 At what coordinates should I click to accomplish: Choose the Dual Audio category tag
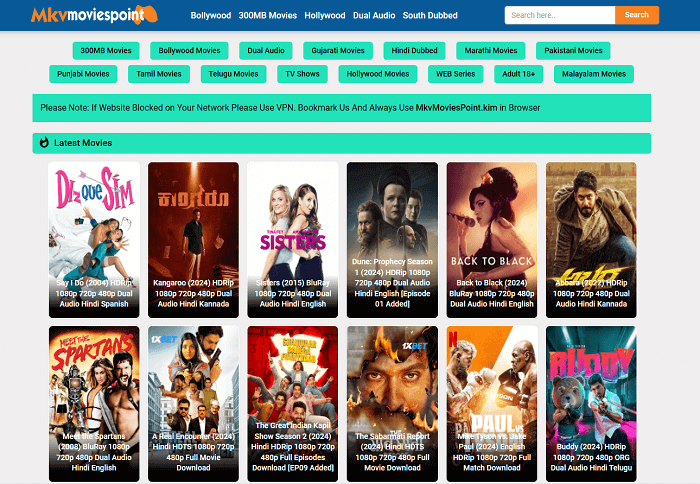pos(266,50)
